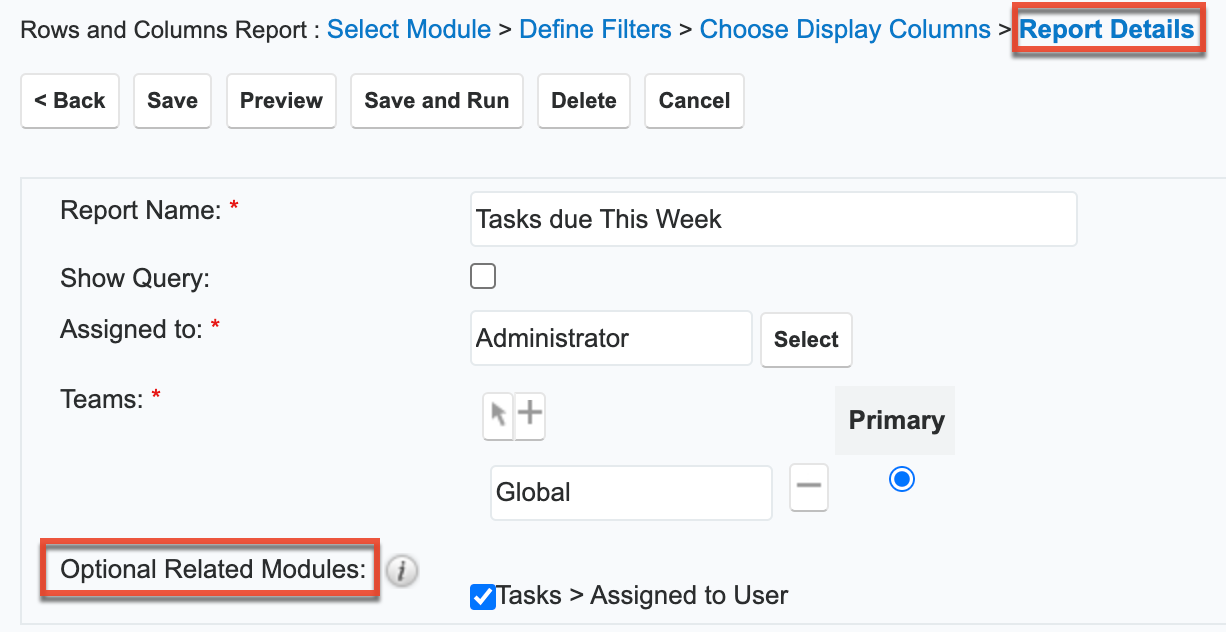Click the Report Name input field
Screen dimensions: 1226x632
click(773, 218)
